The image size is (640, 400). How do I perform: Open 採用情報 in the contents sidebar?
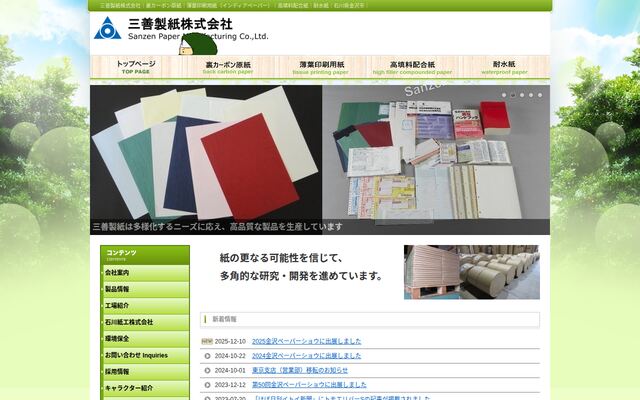145,372
